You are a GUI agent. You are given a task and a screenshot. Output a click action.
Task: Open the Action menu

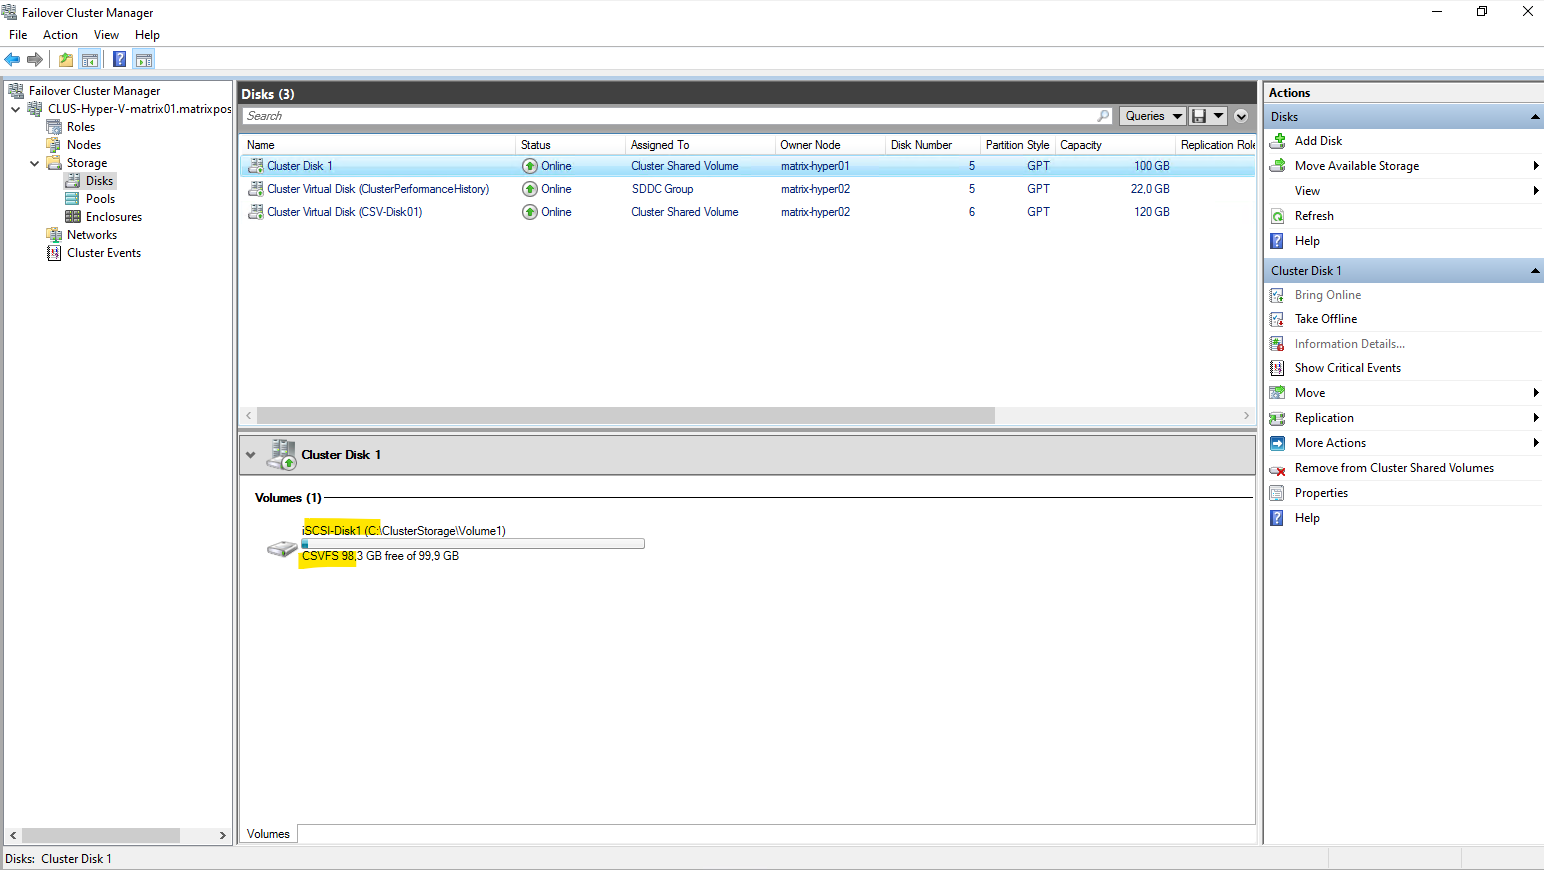pyautogui.click(x=60, y=35)
